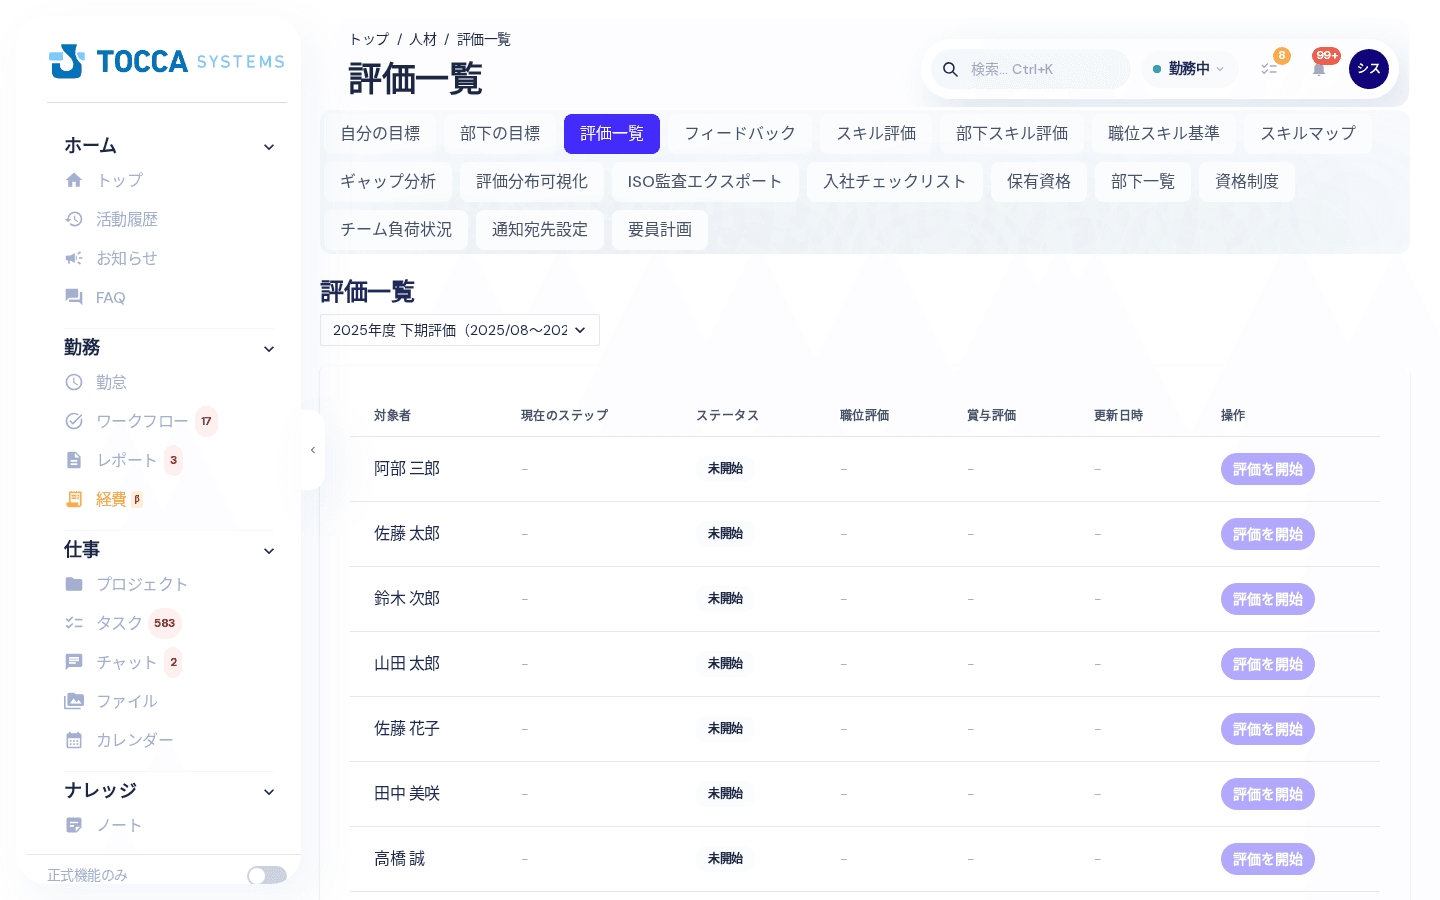The width and height of the screenshot is (1440, 900).
Task: Open the 経費 receipt icon
Action: pos(74,499)
